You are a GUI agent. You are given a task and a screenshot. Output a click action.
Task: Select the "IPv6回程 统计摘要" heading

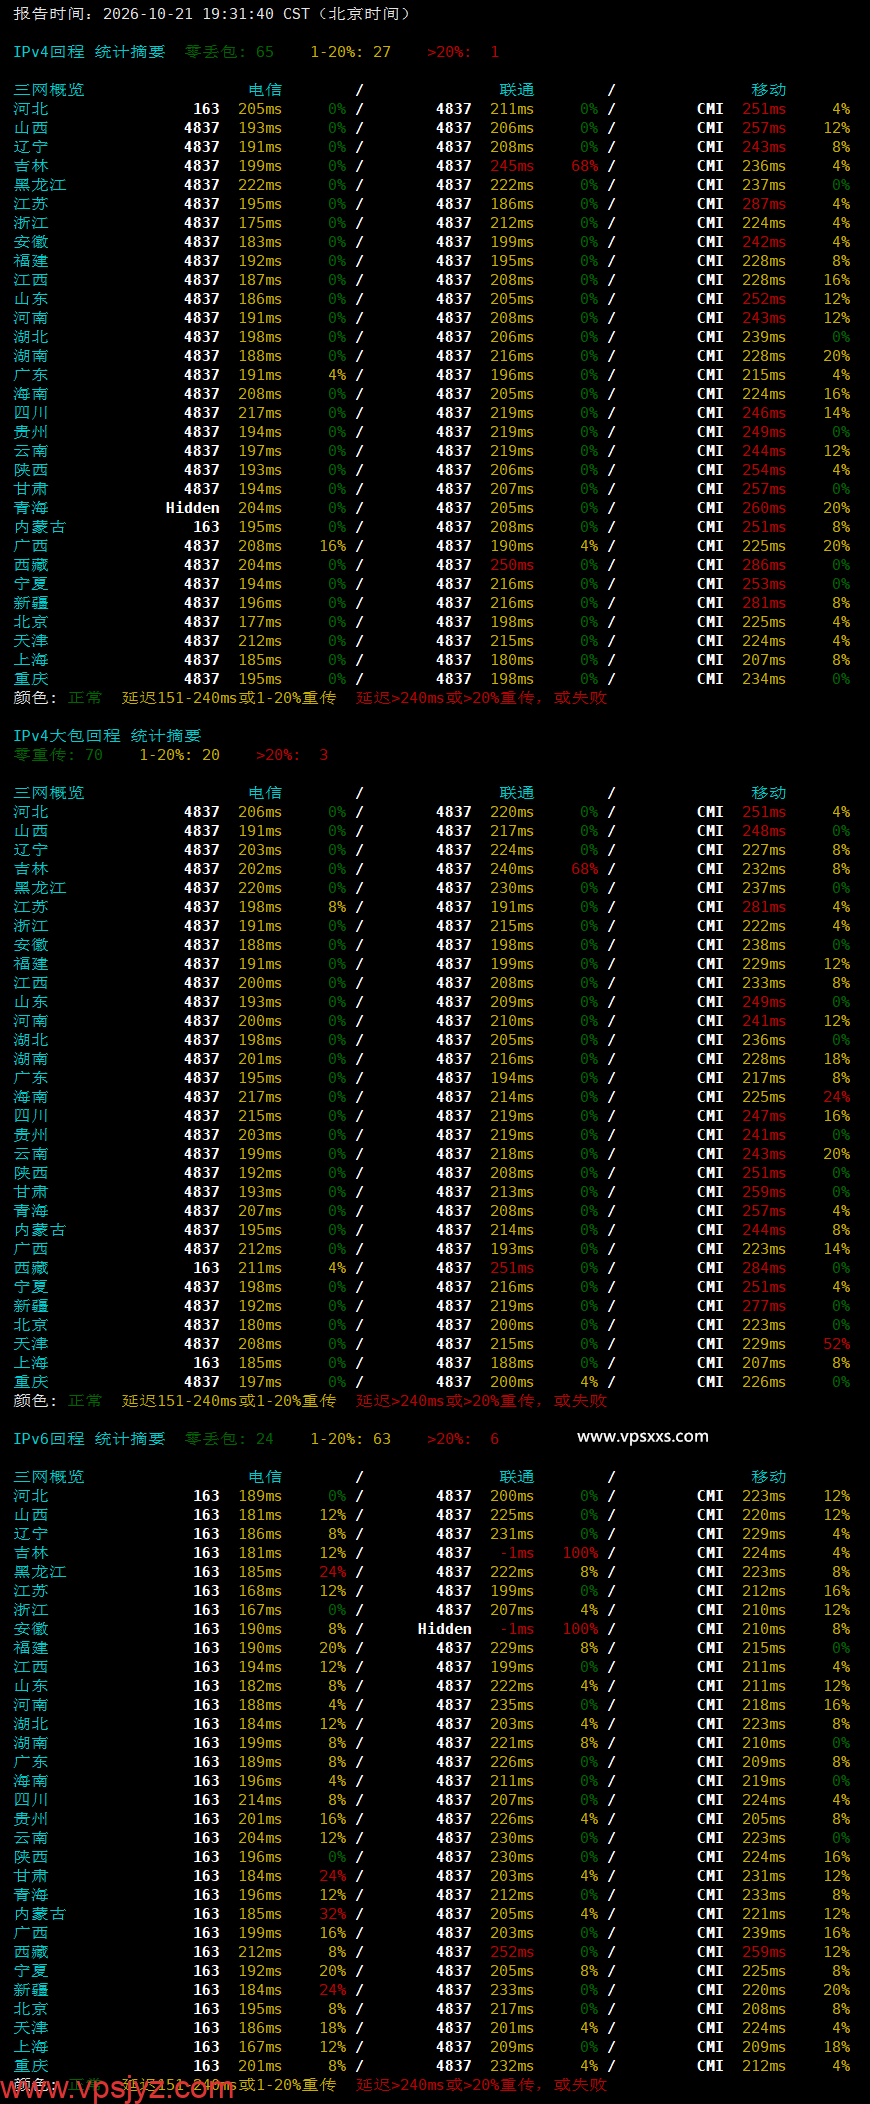89,1439
